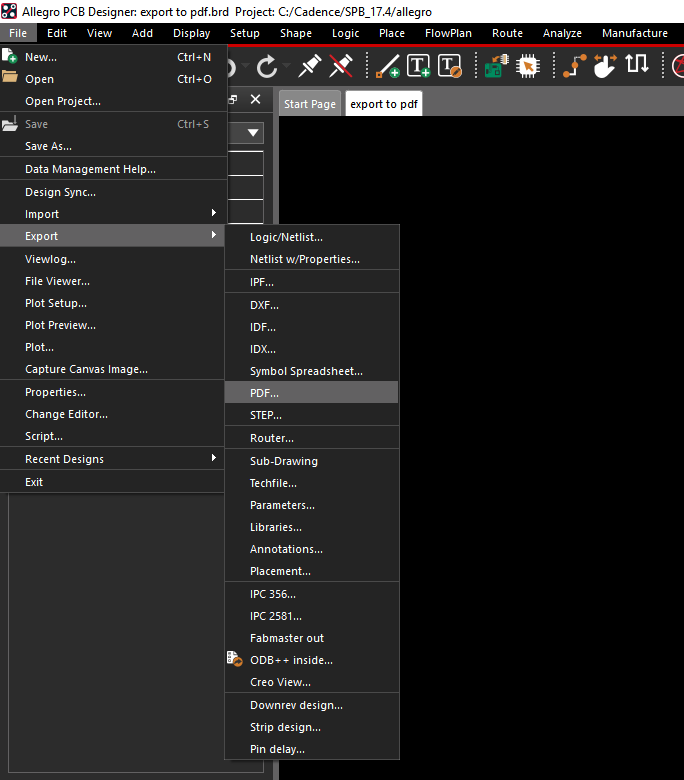Select the Add Connect route icon
Image resolution: width=684 pixels, height=780 pixels.
(575, 66)
